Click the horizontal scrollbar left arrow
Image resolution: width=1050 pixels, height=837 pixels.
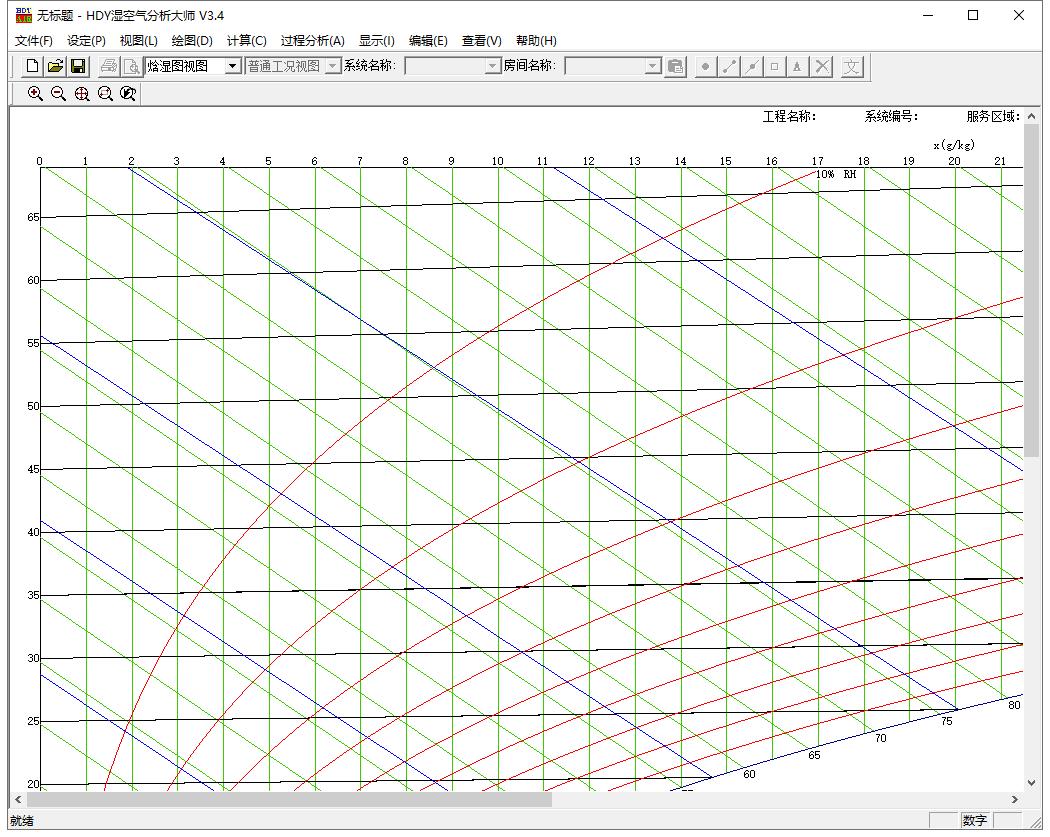(x=18, y=799)
